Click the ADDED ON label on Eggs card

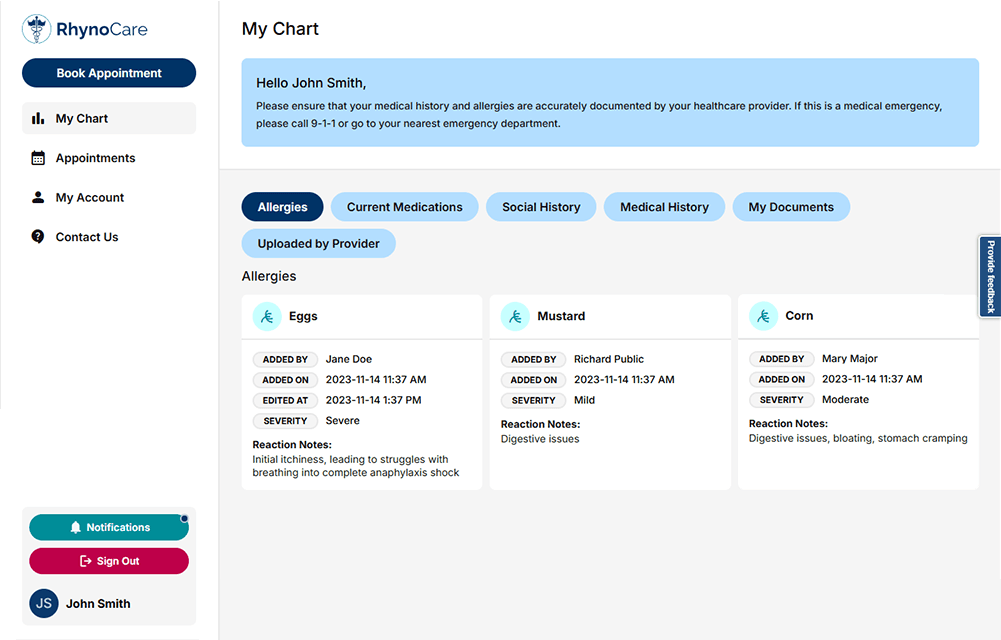click(x=285, y=380)
